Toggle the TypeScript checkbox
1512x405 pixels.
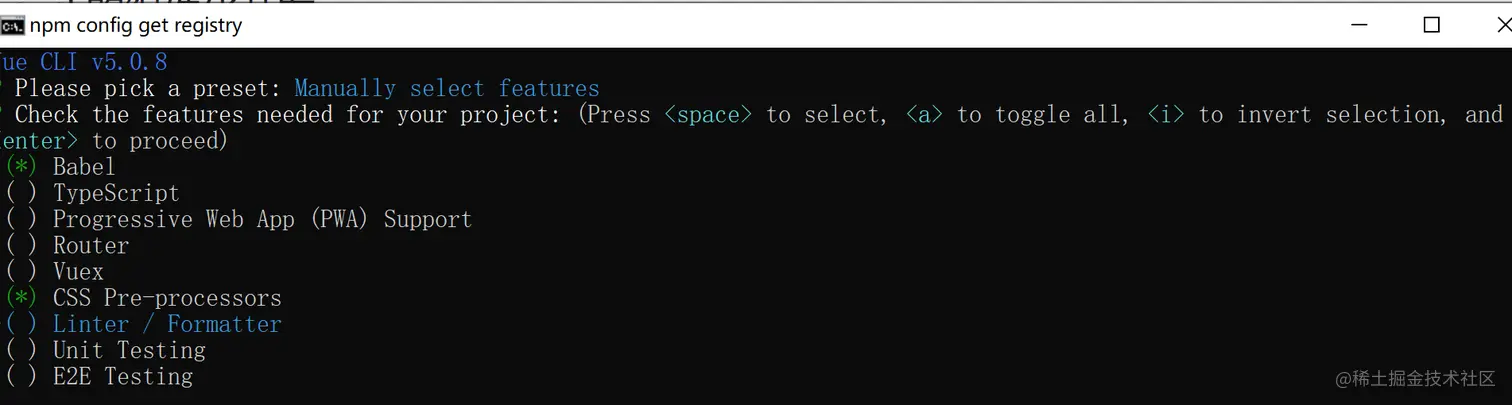click(x=21, y=193)
